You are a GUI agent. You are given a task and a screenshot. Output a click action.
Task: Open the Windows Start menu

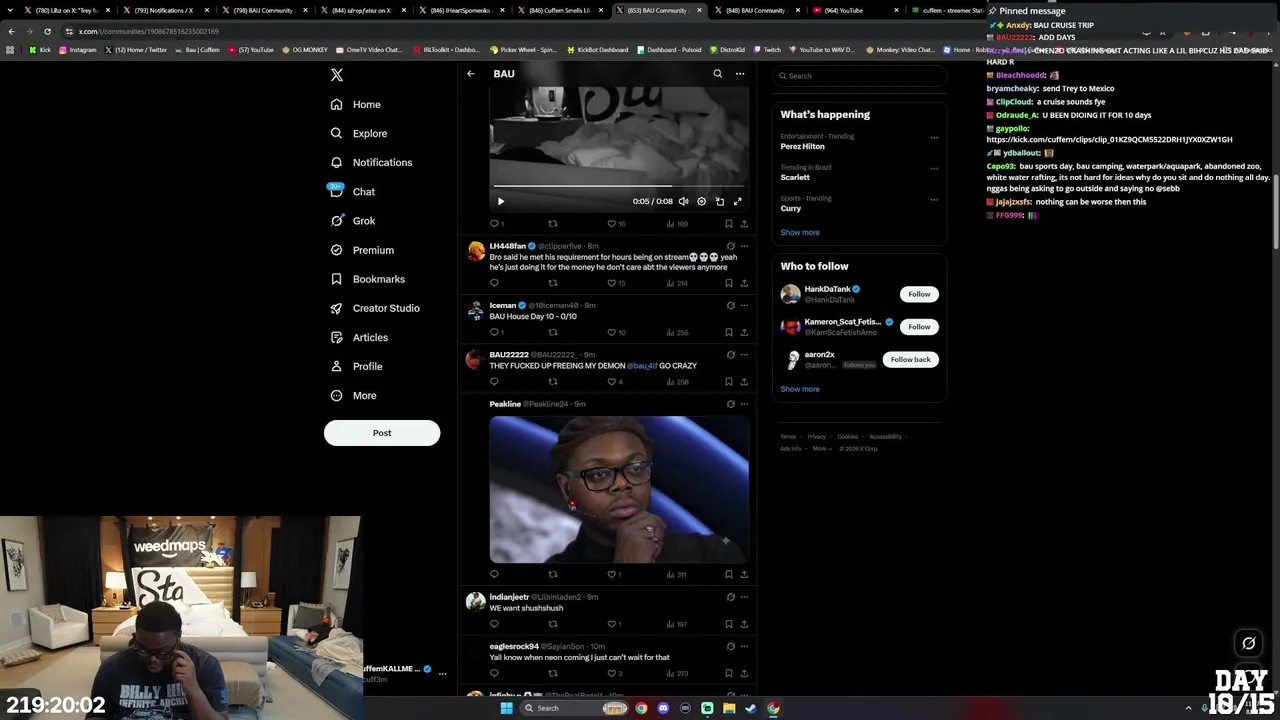click(506, 708)
